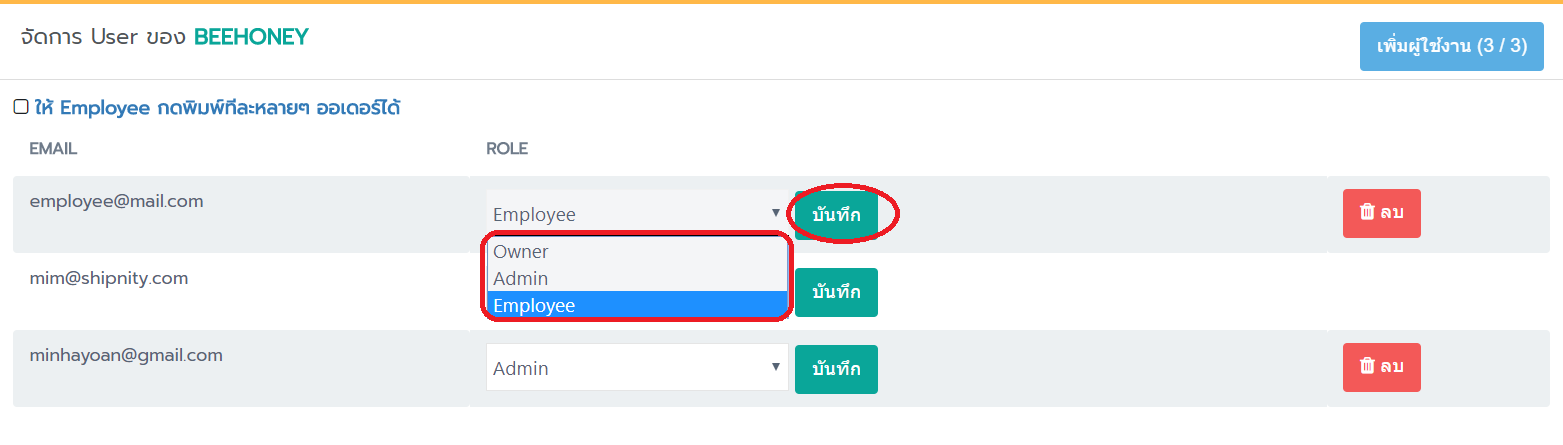Click บันทึก button in mim@shipnity.com row
Image resolution: width=1563 pixels, height=445 pixels.
[836, 292]
